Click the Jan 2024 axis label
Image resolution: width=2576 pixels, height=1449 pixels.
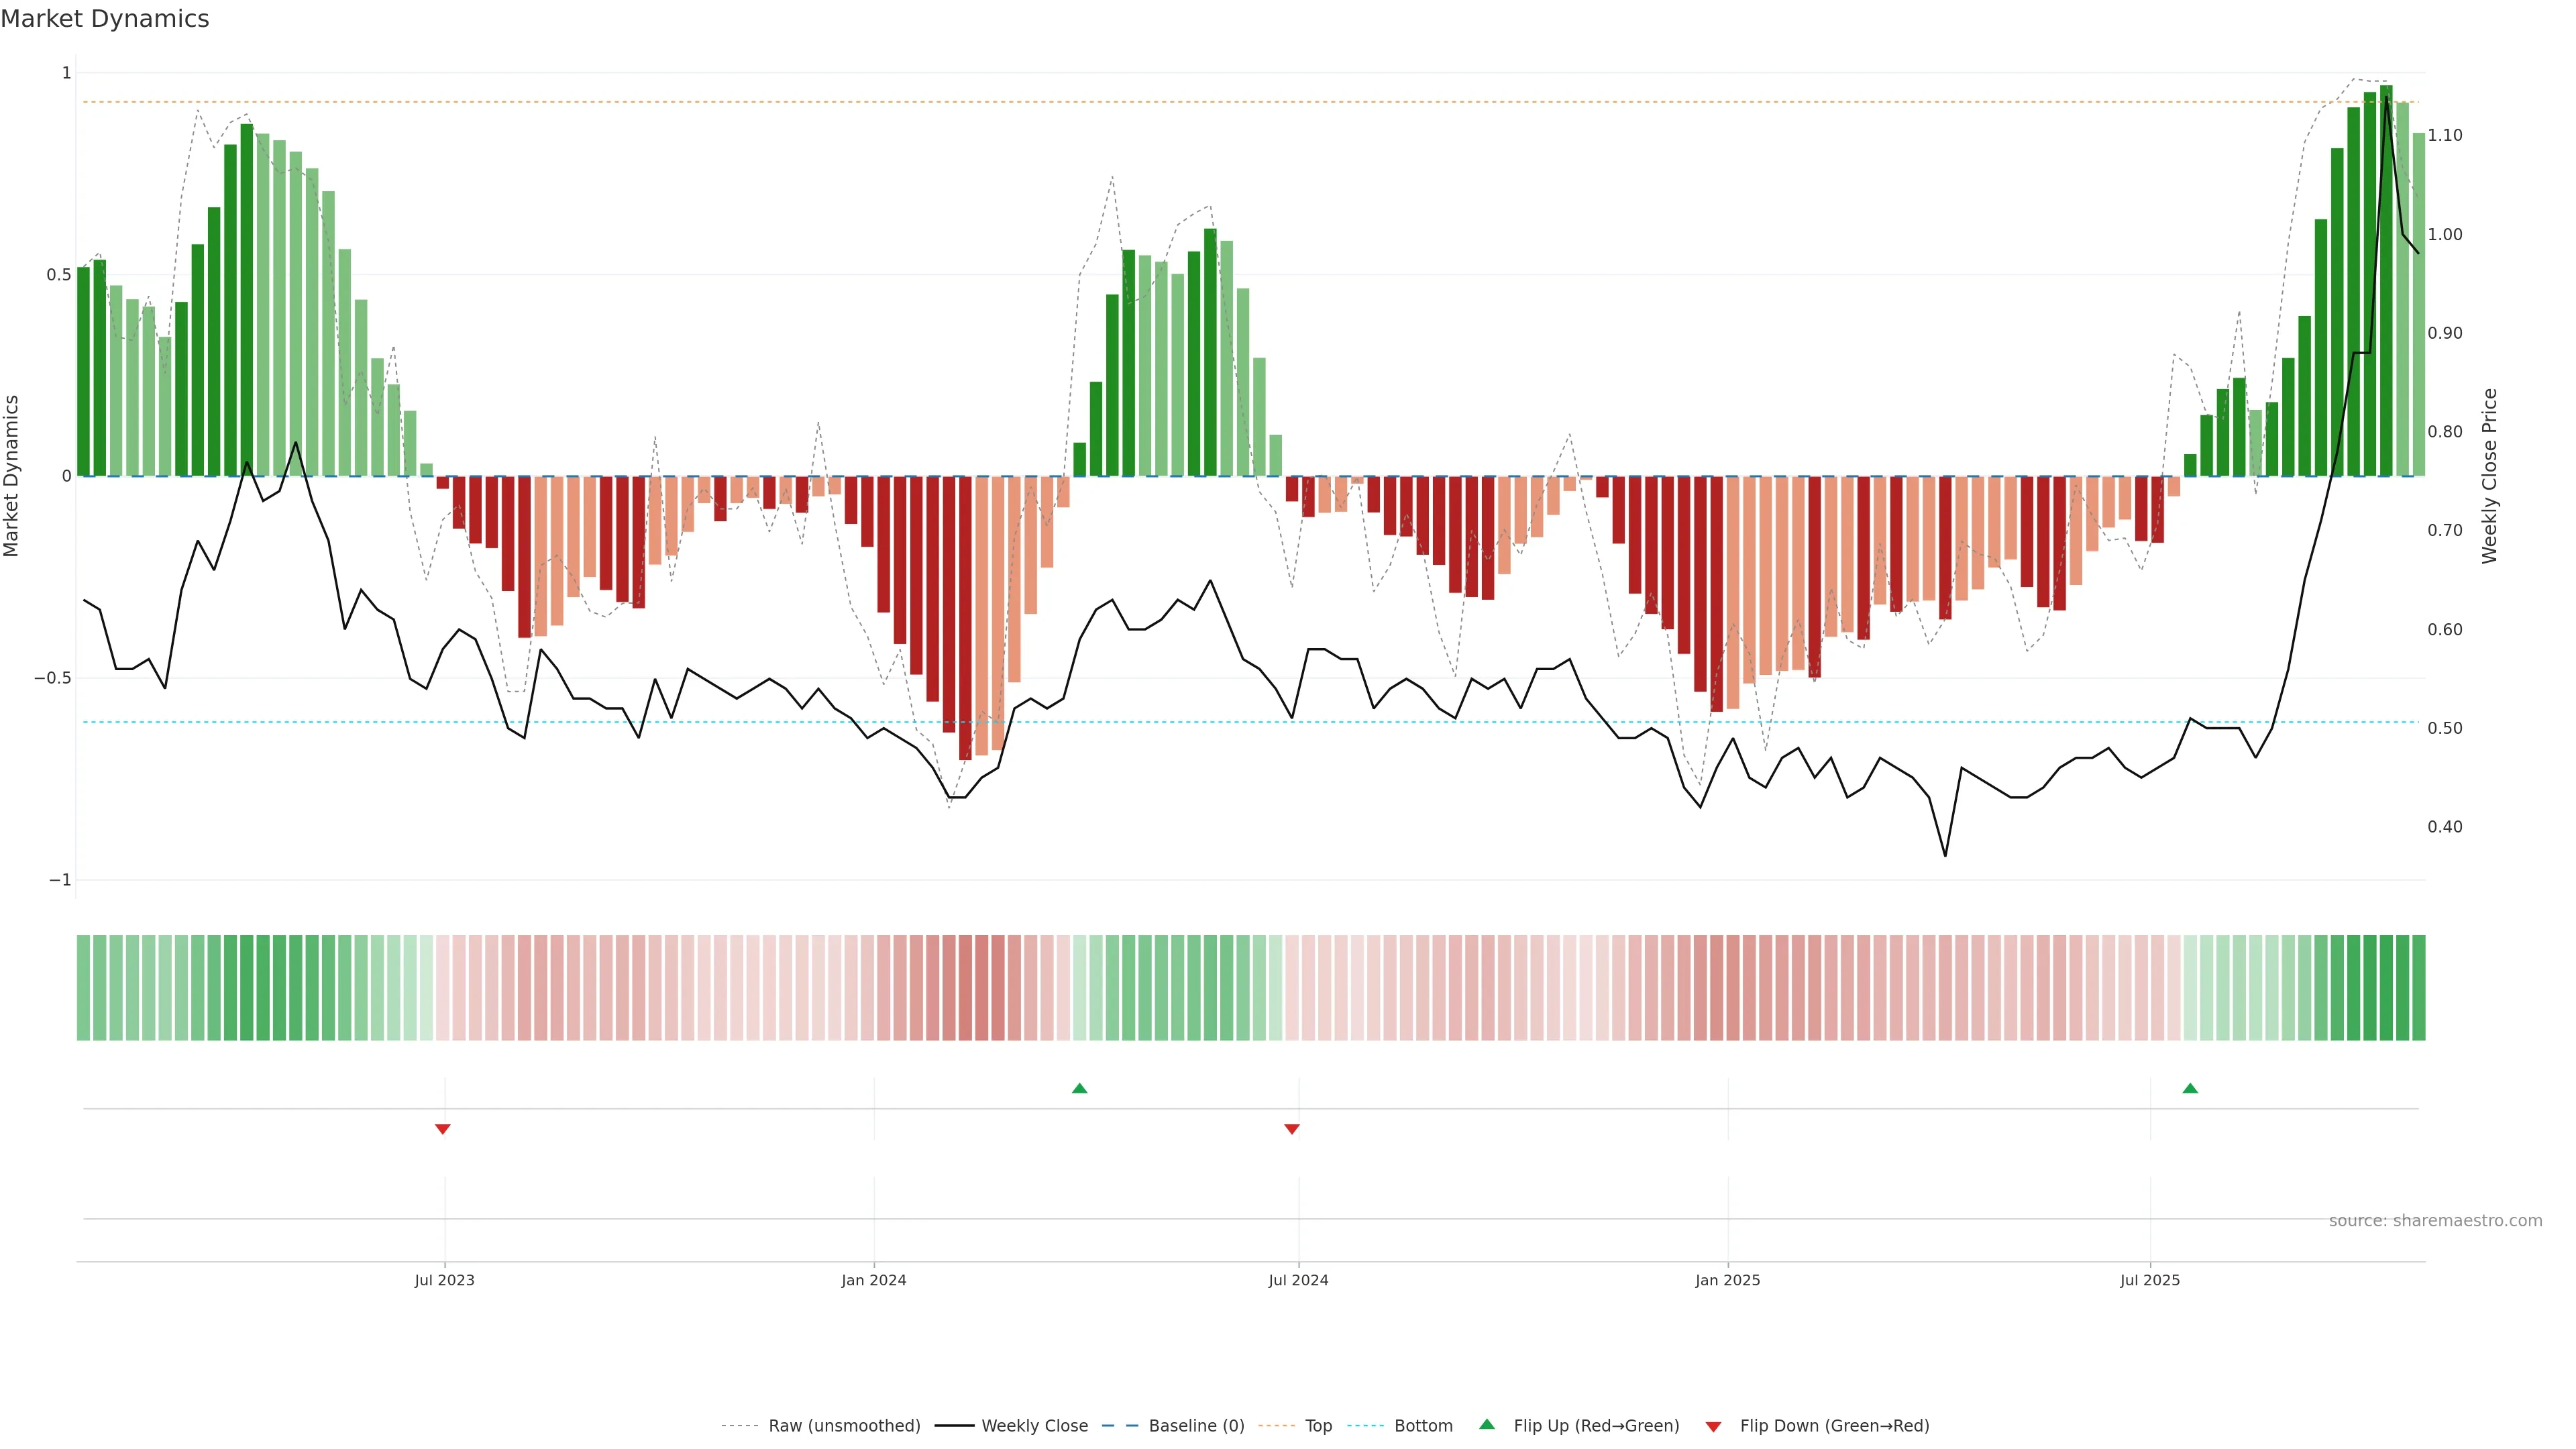click(874, 1280)
